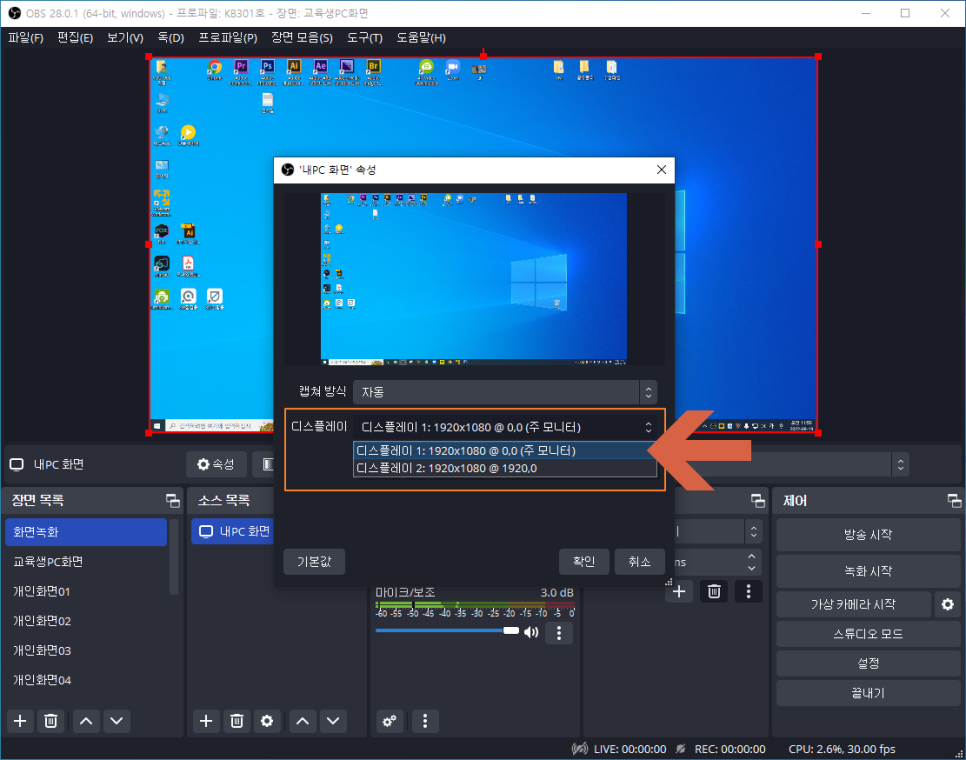The height and width of the screenshot is (760, 966).
Task: Toggle 스튜디오 모드 button
Action: tap(868, 634)
